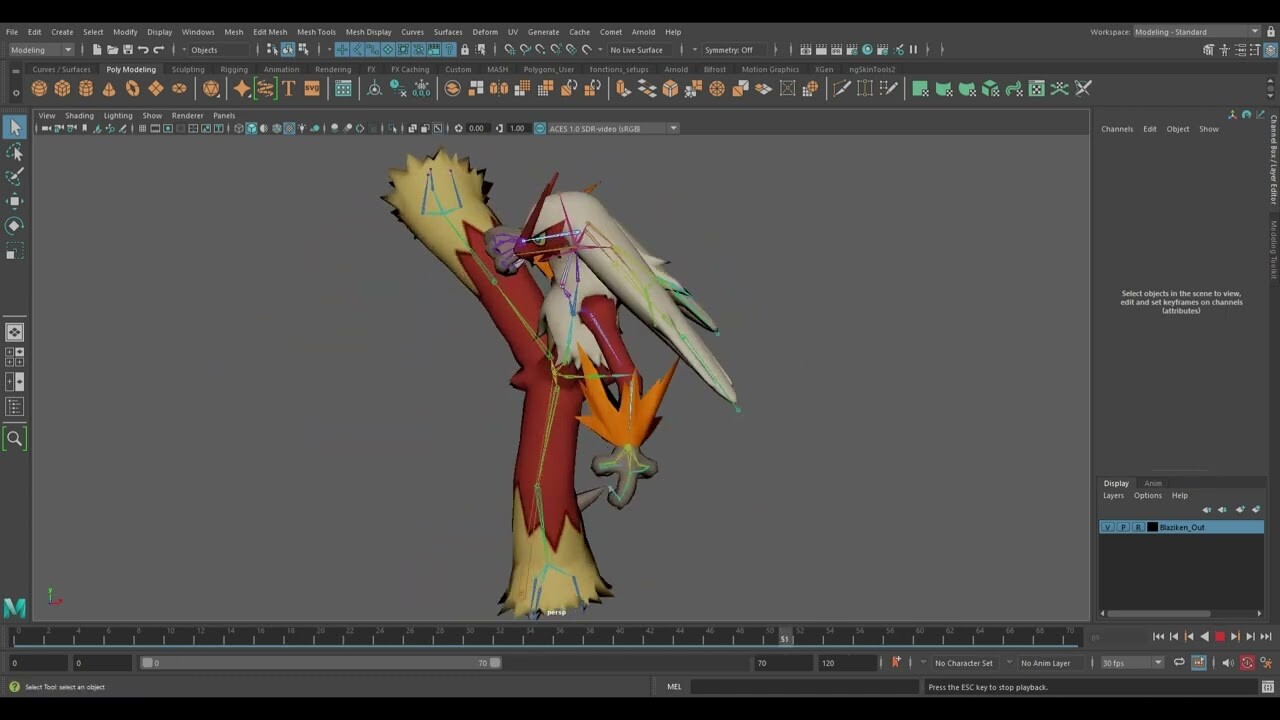Open the Mesh Tools menu

316,31
